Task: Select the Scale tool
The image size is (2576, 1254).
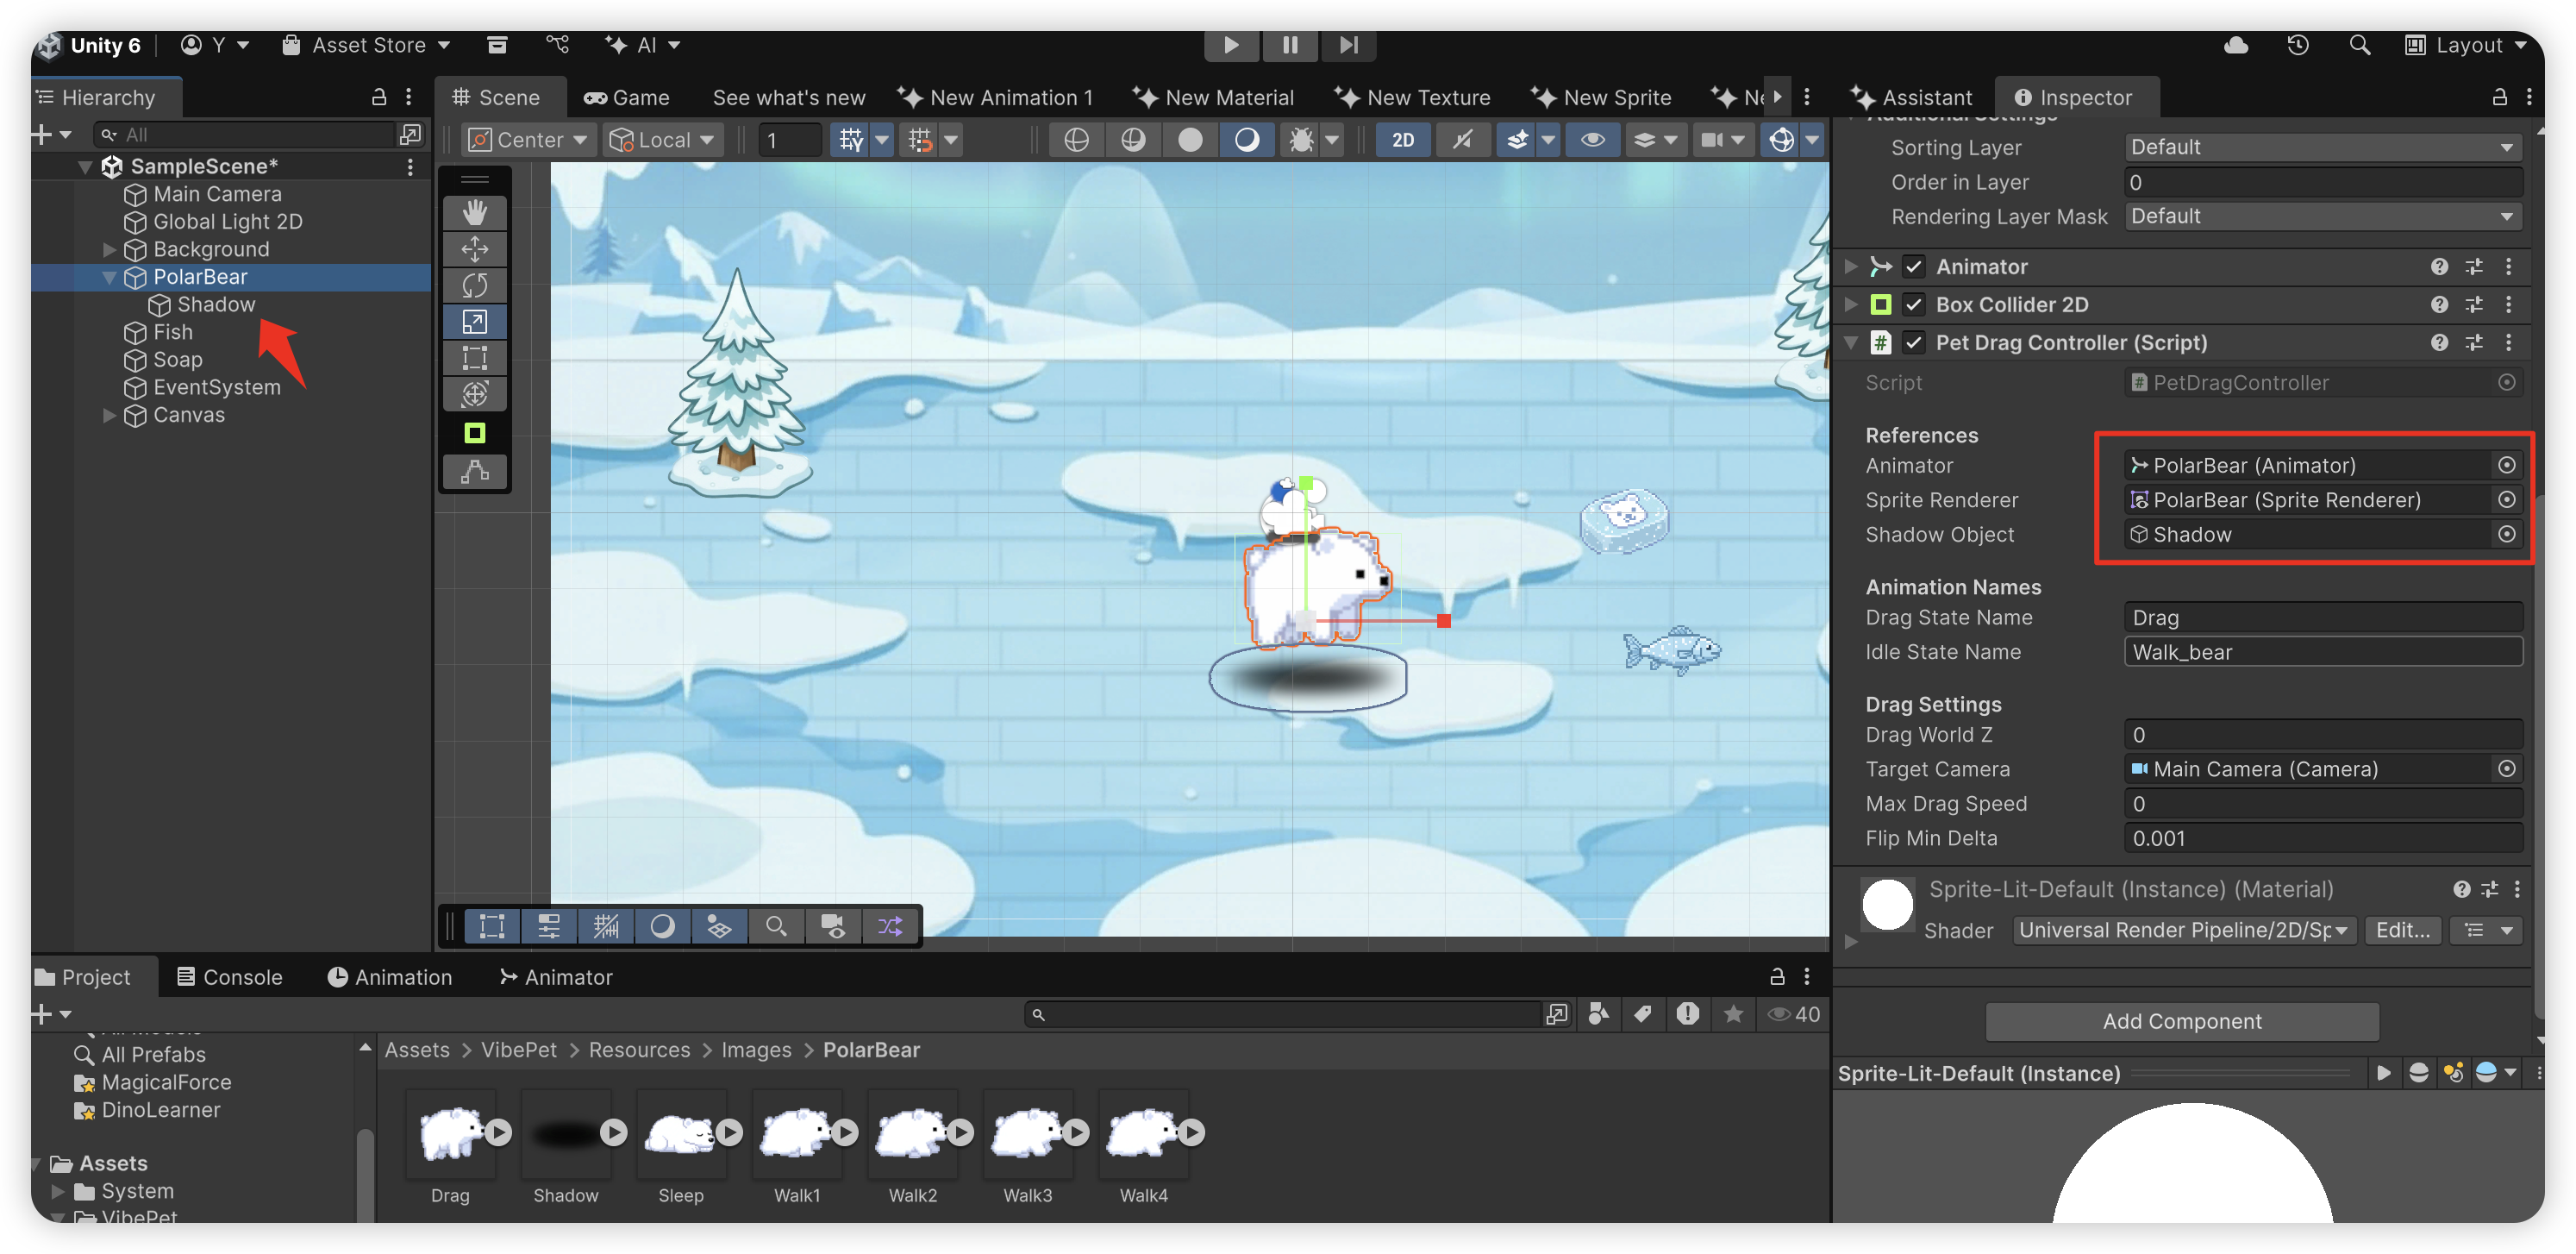Action: [474, 321]
